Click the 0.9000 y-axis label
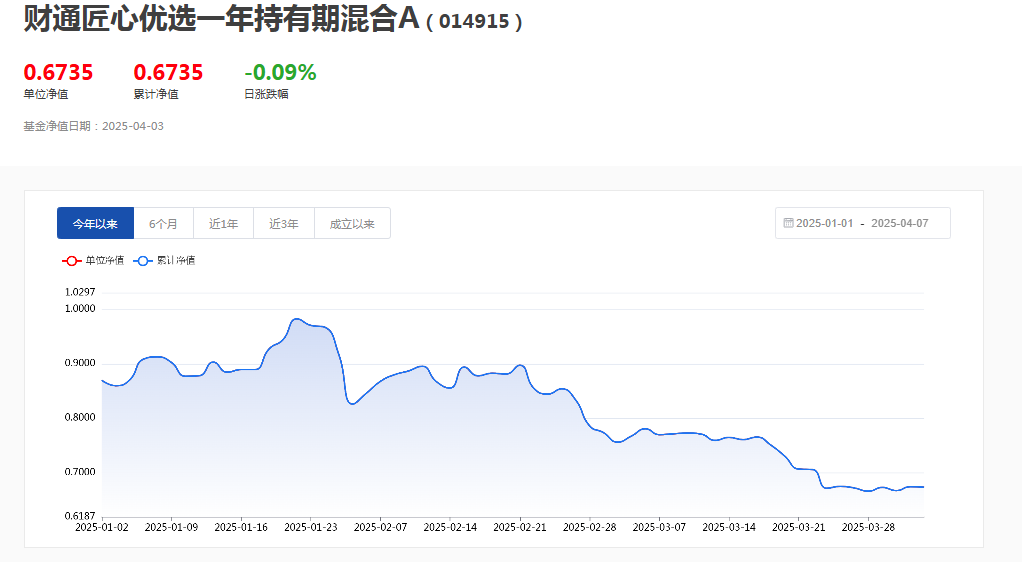The height and width of the screenshot is (562, 1022). tap(80, 363)
